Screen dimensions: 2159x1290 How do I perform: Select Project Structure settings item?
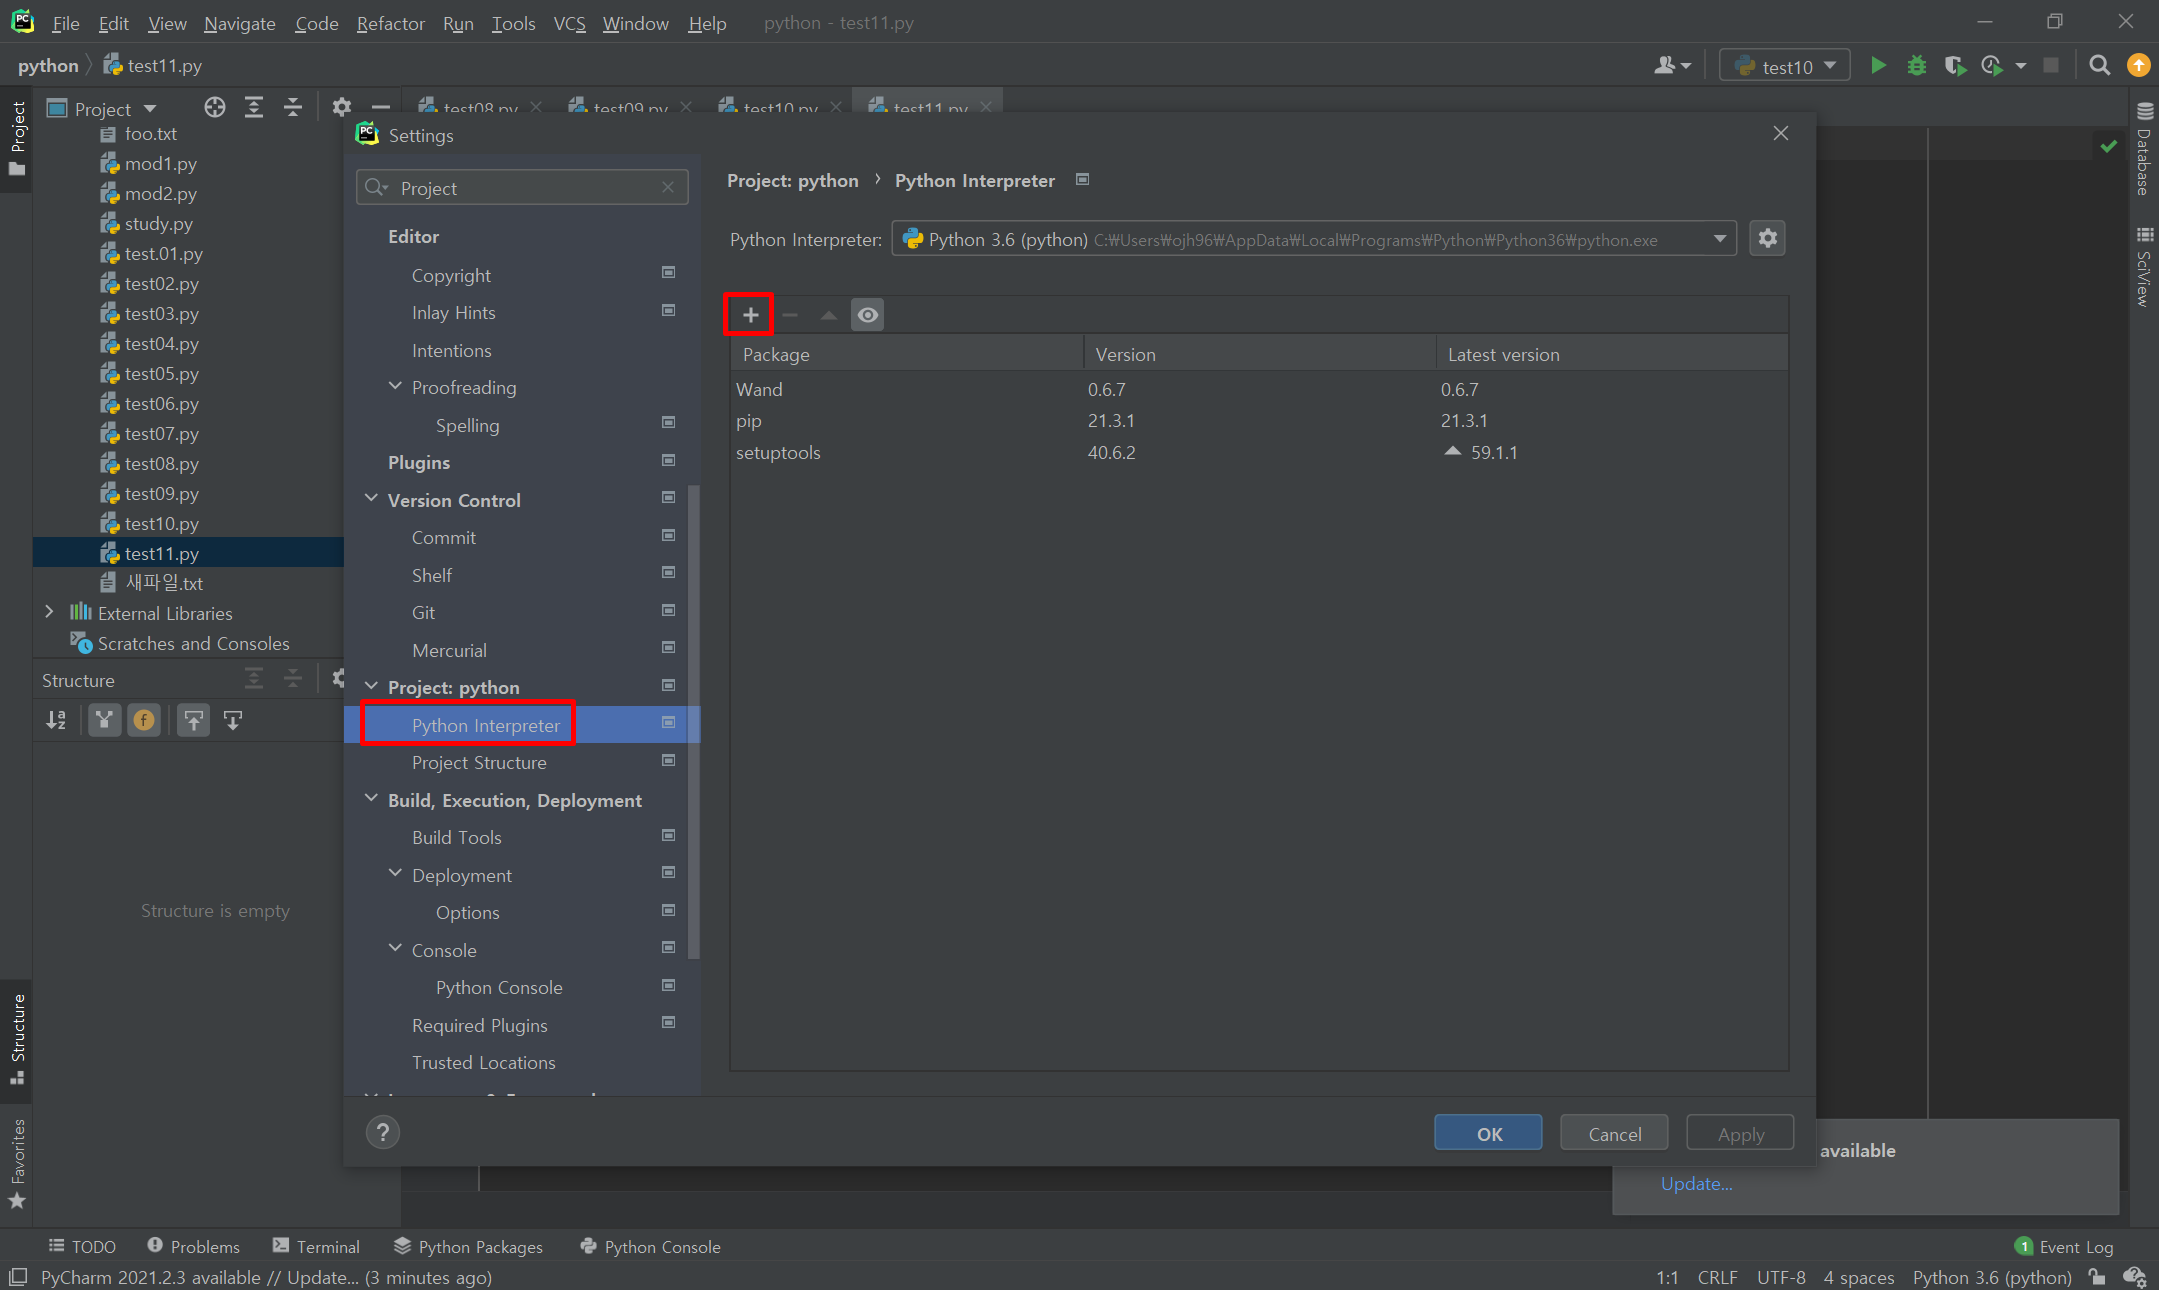479,762
